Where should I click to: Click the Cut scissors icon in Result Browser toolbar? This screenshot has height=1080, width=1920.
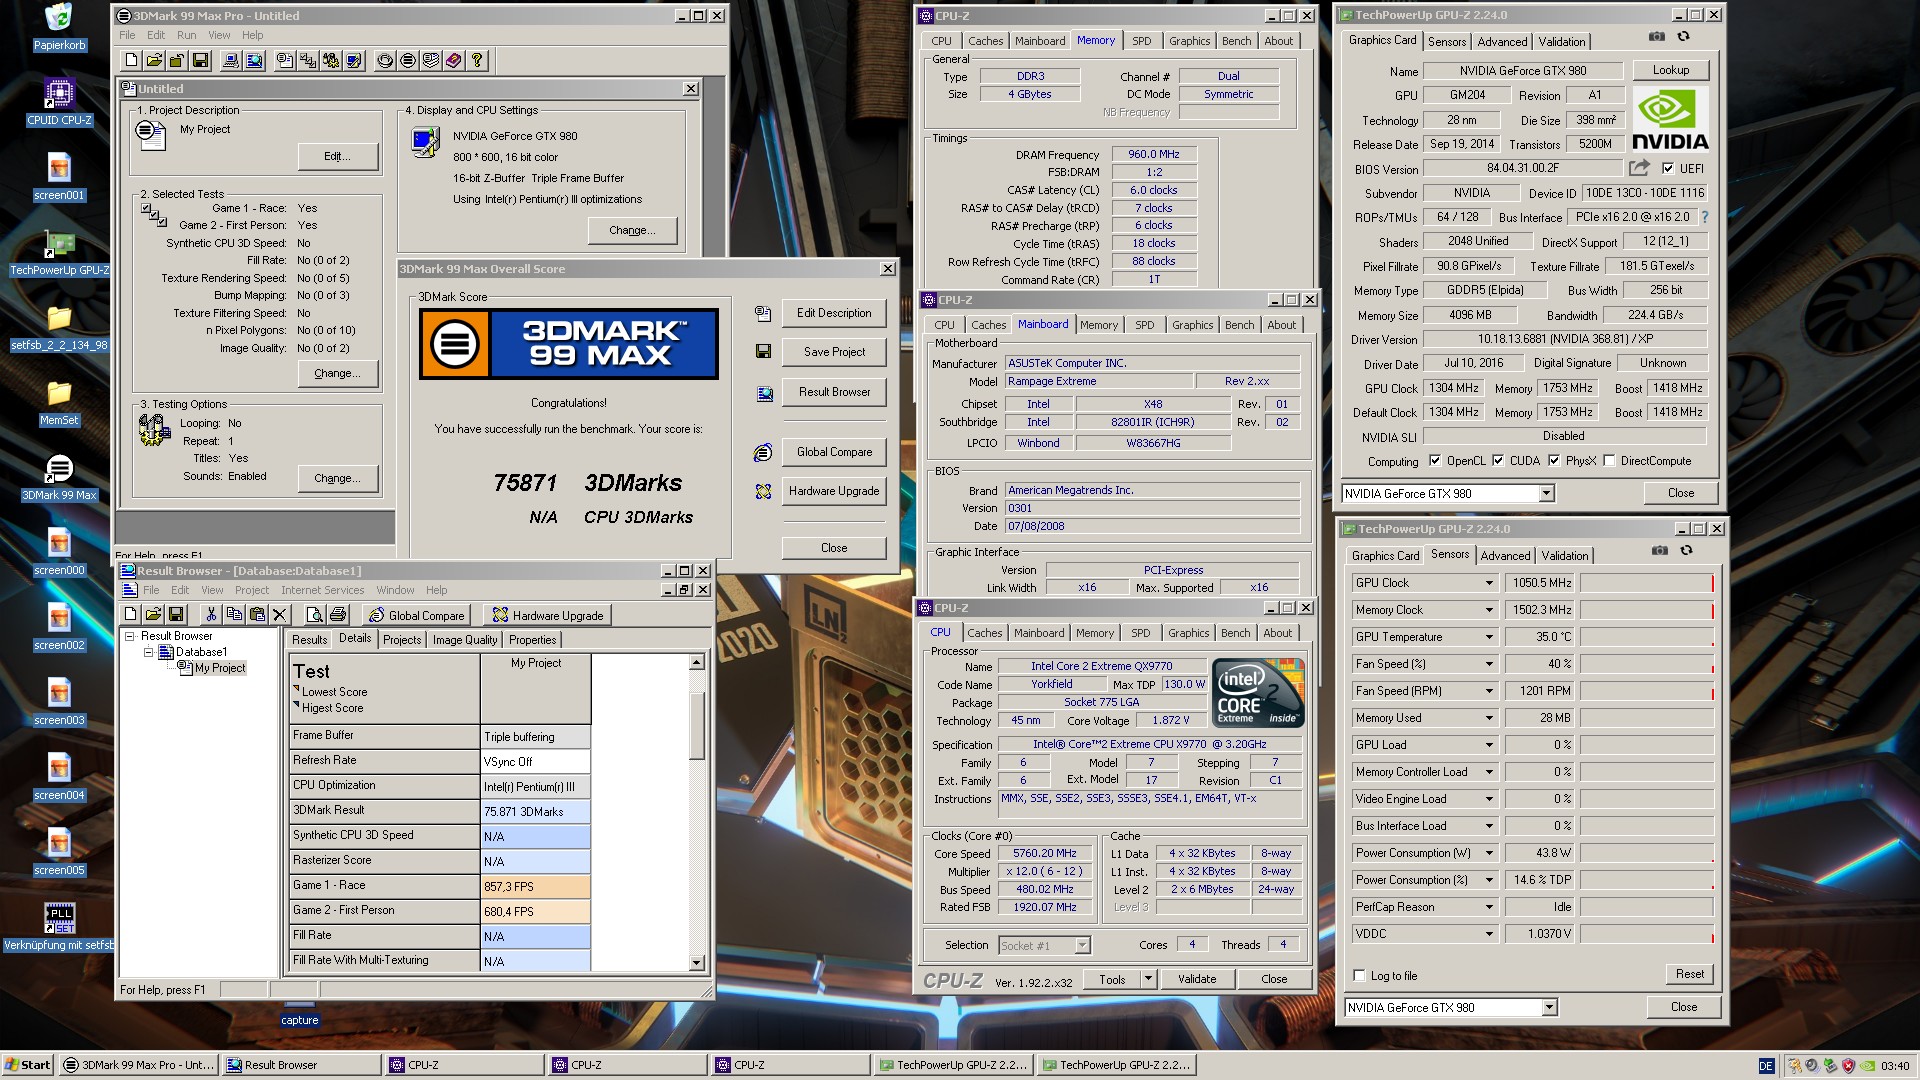pos(211,615)
